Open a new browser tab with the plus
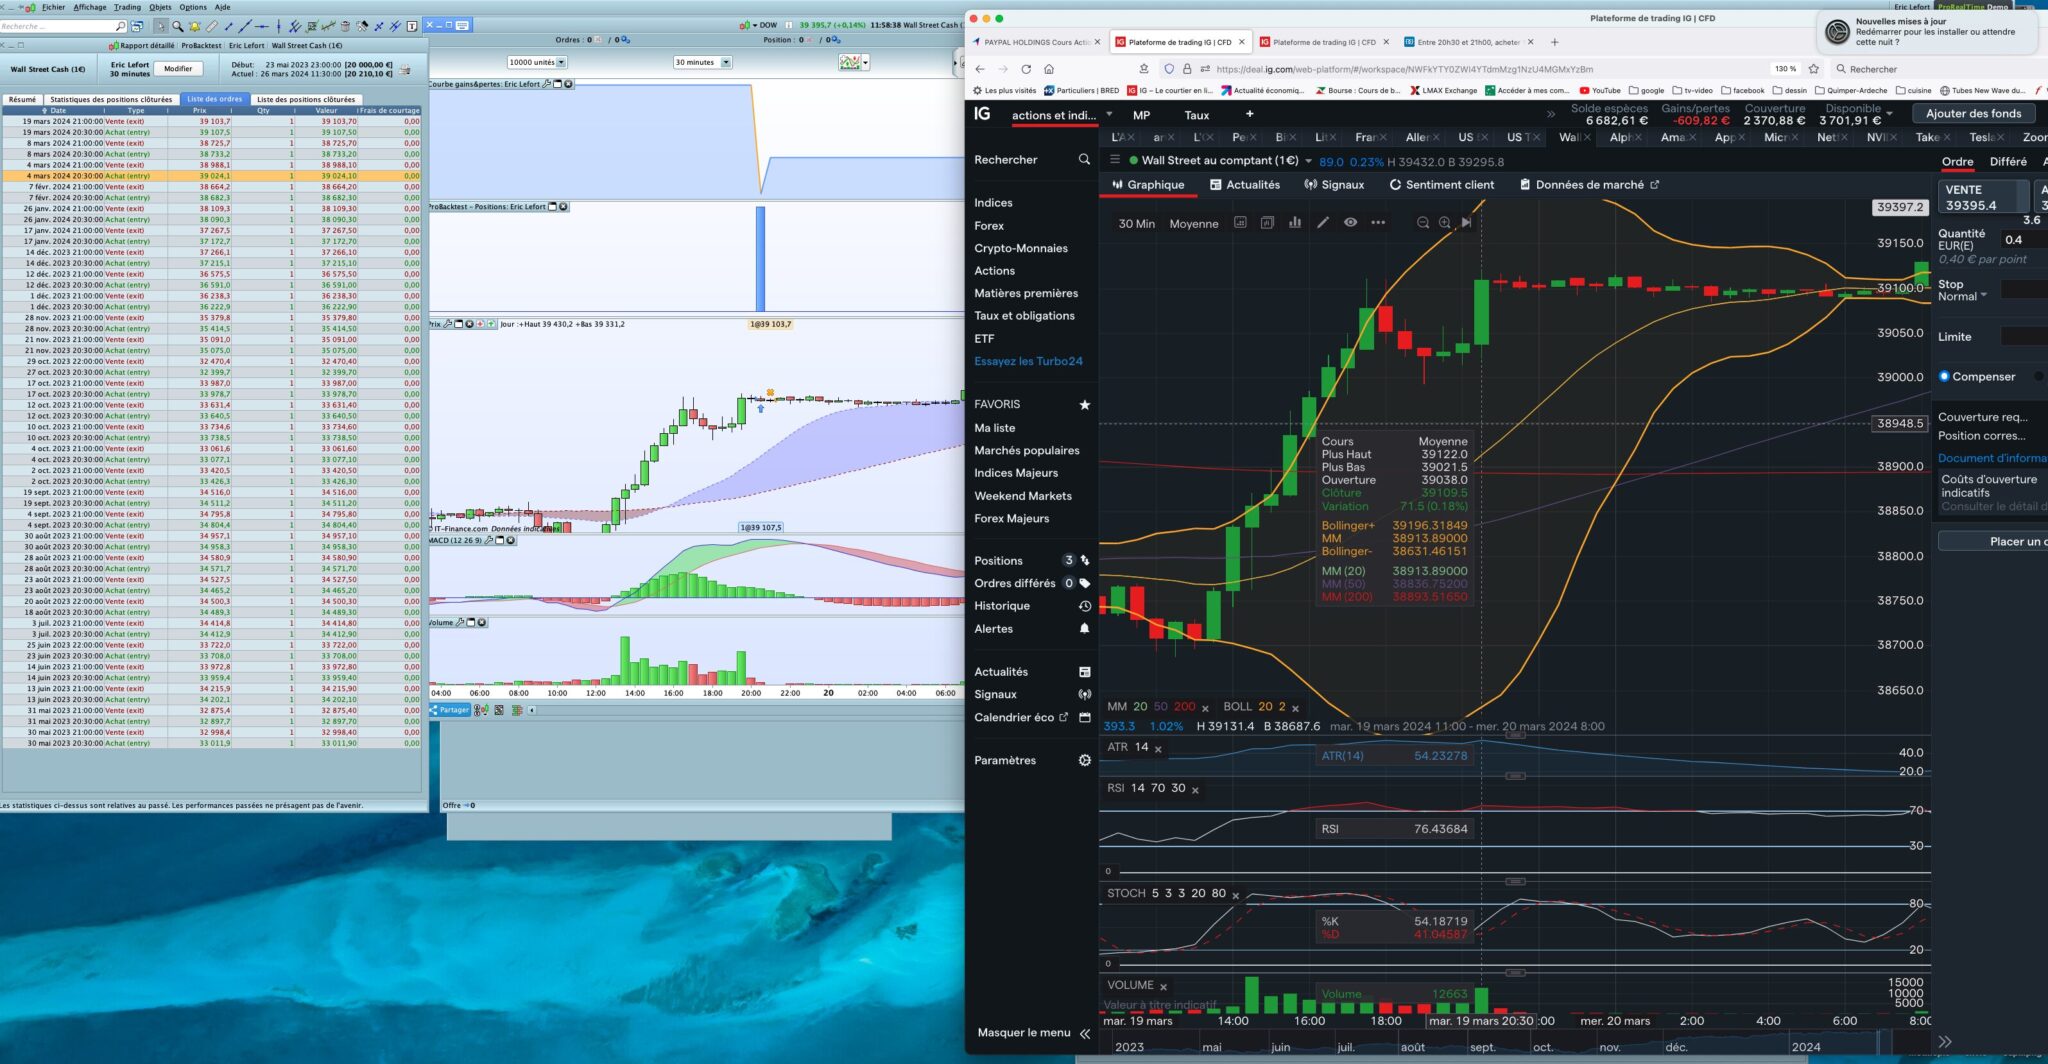This screenshot has height=1064, width=2048. point(1554,42)
